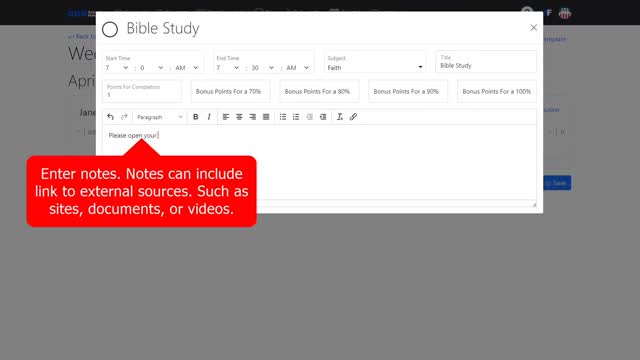The height and width of the screenshot is (360, 640).
Task: Click the Title field containing Bible Study
Action: click(486, 62)
